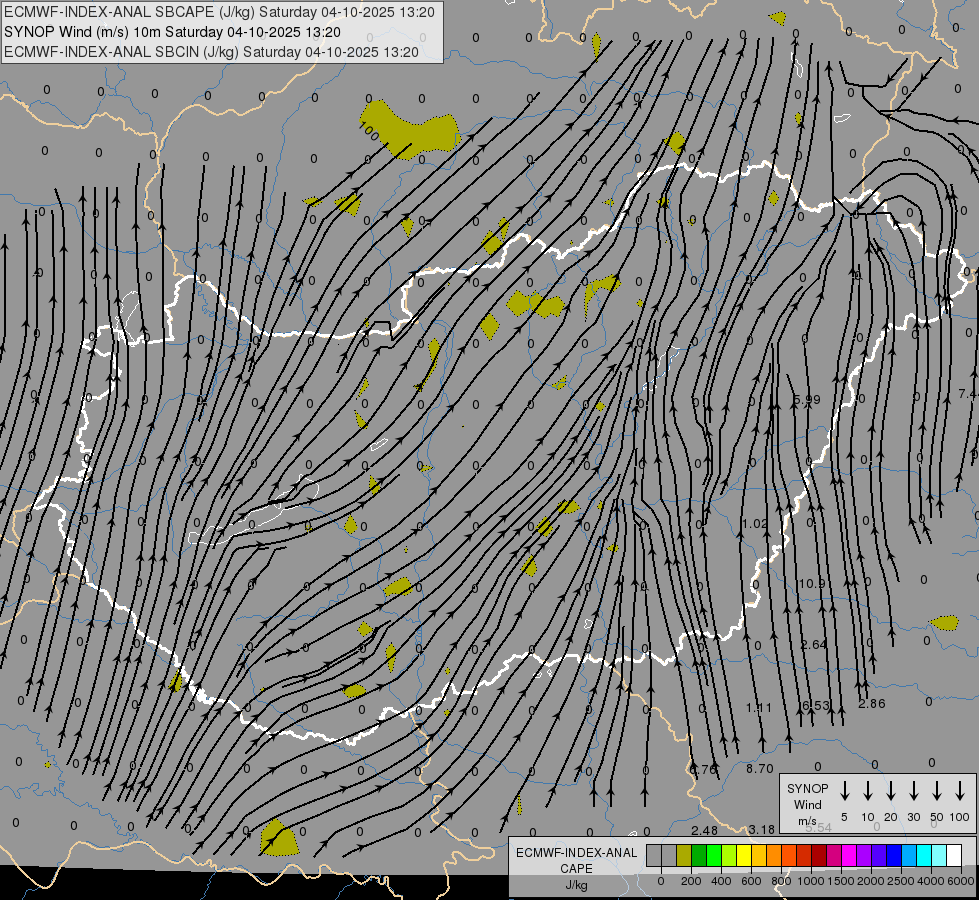The height and width of the screenshot is (900, 979).
Task: Click the 2500 tick label on CAPE scale
Action: (x=901, y=881)
